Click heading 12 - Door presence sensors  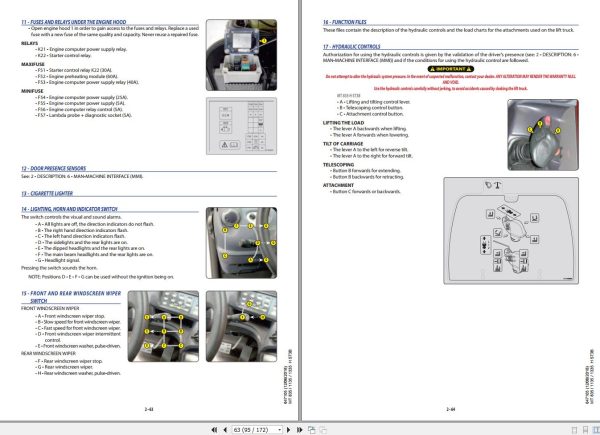(54, 168)
